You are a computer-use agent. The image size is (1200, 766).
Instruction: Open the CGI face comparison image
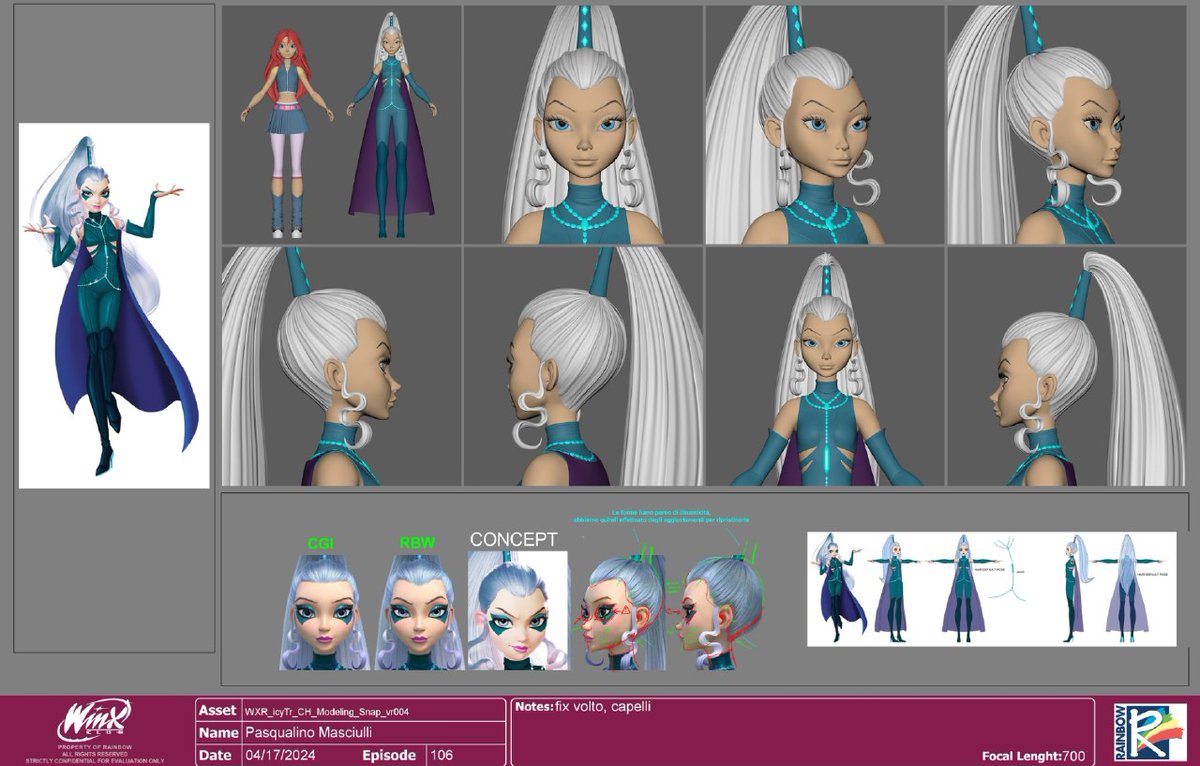324,611
